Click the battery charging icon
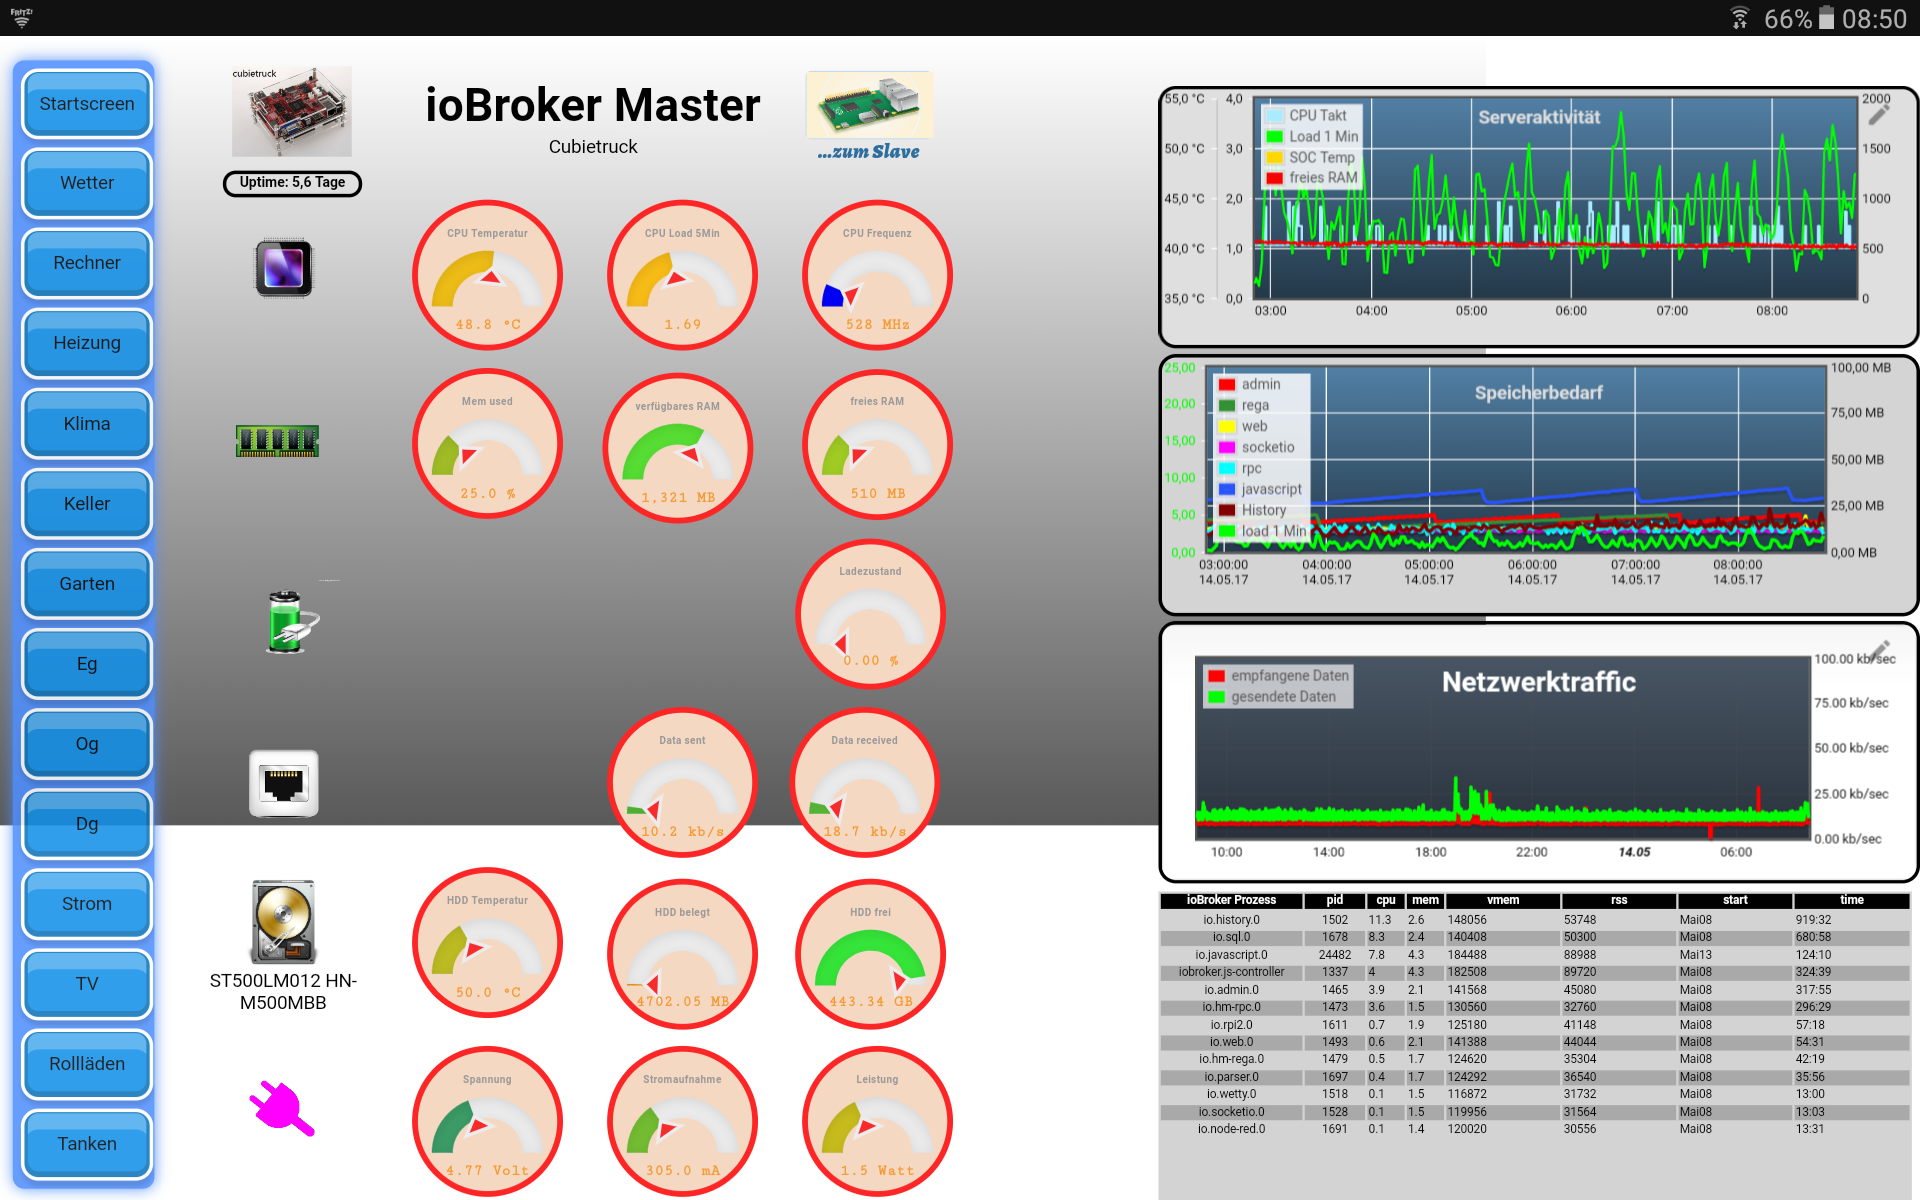 tap(292, 621)
